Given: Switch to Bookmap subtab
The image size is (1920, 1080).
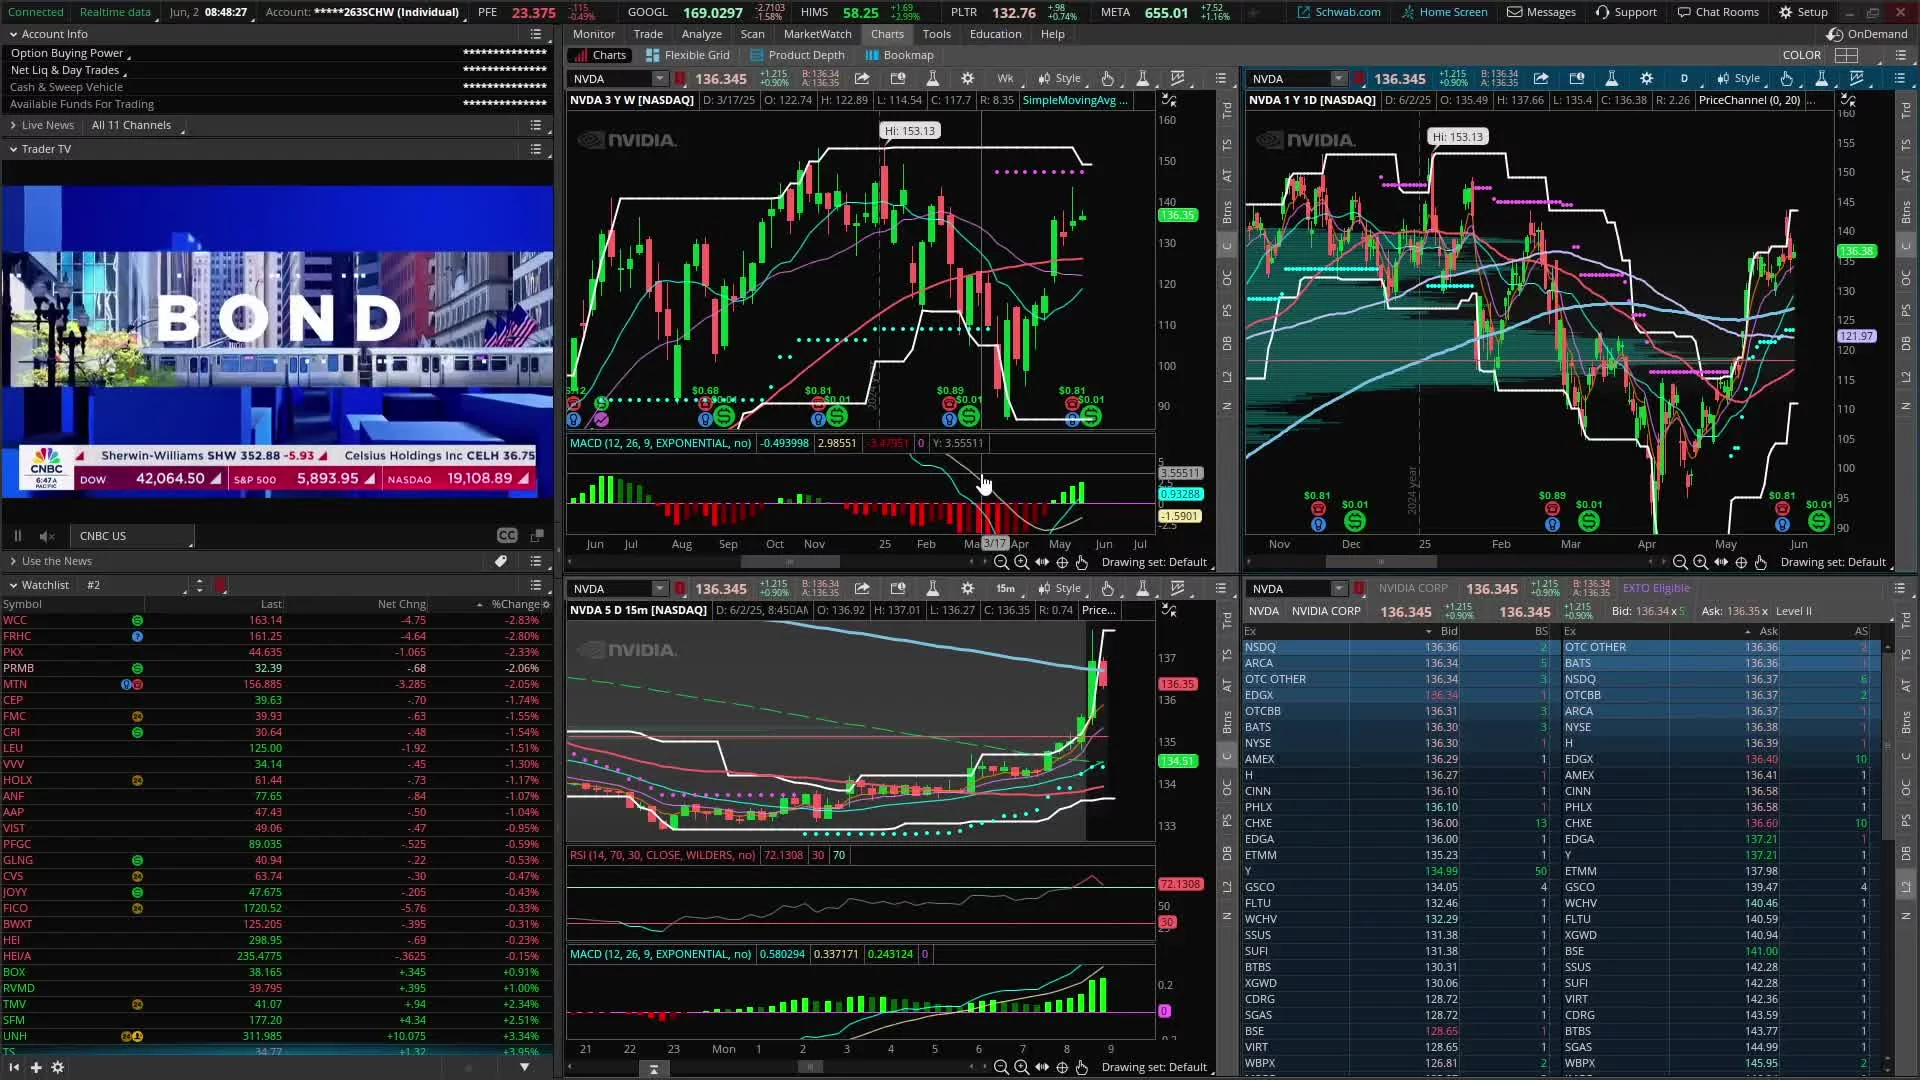Looking at the screenshot, I should (899, 55).
